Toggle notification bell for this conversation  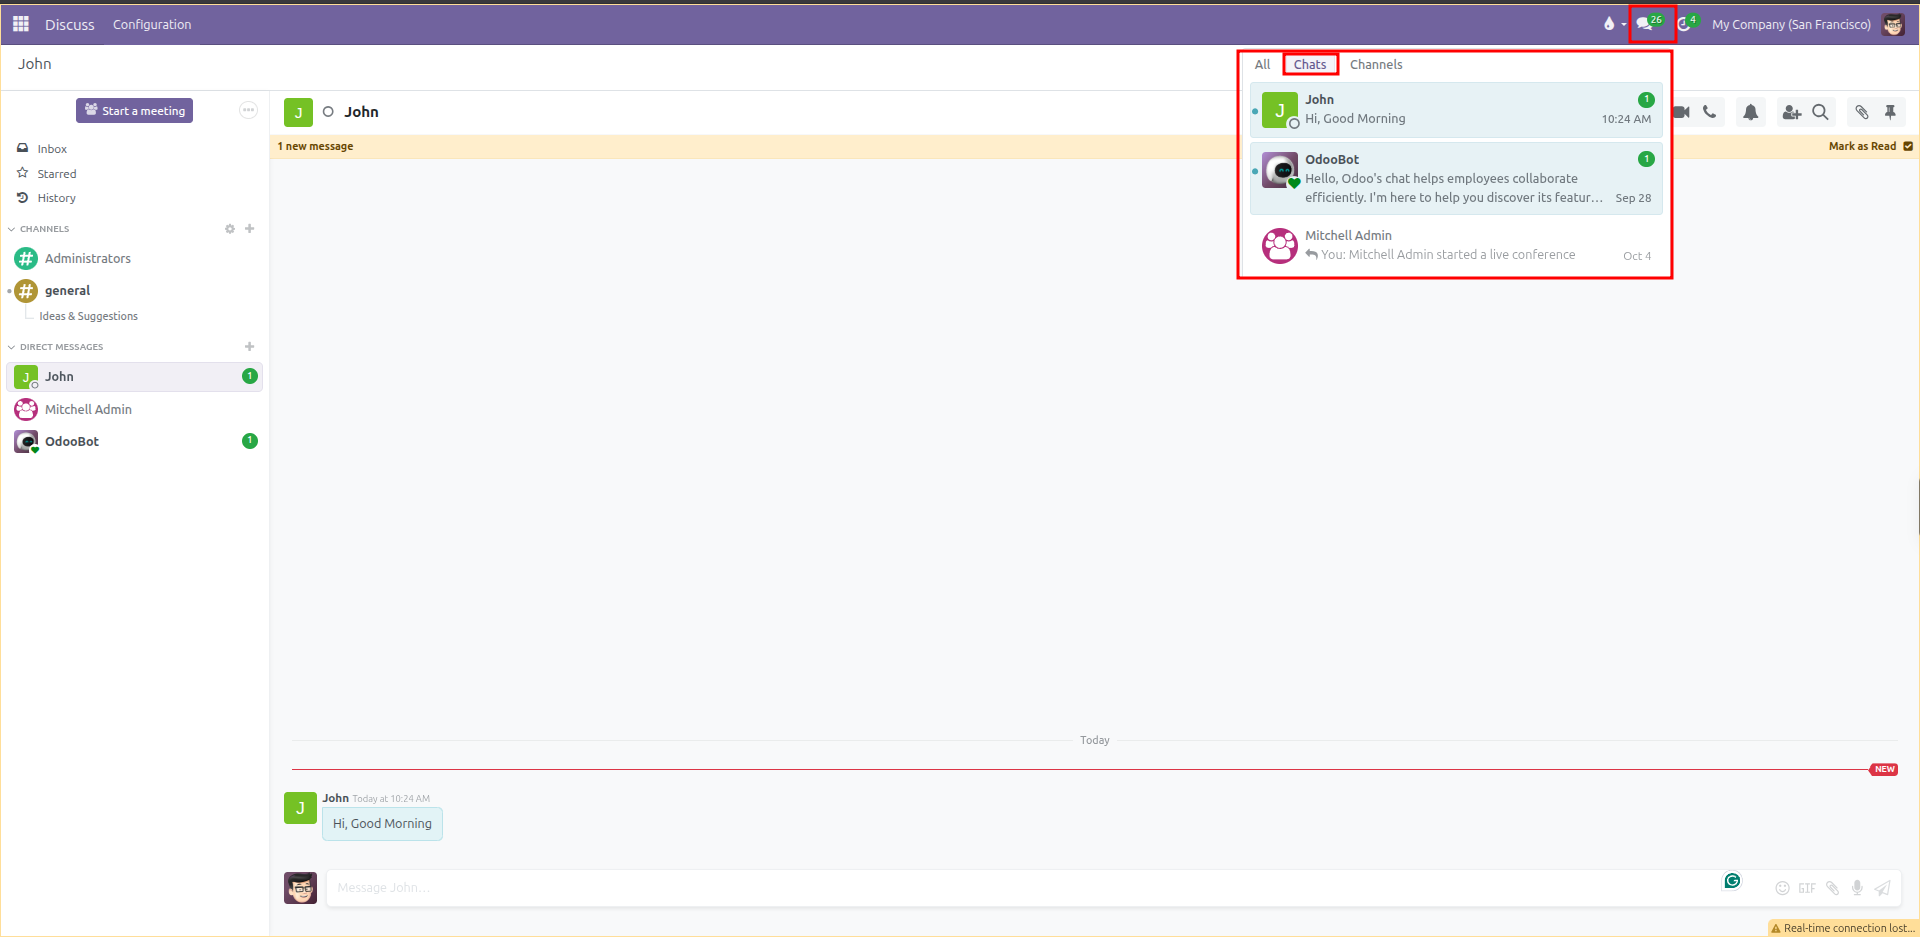(x=1750, y=112)
